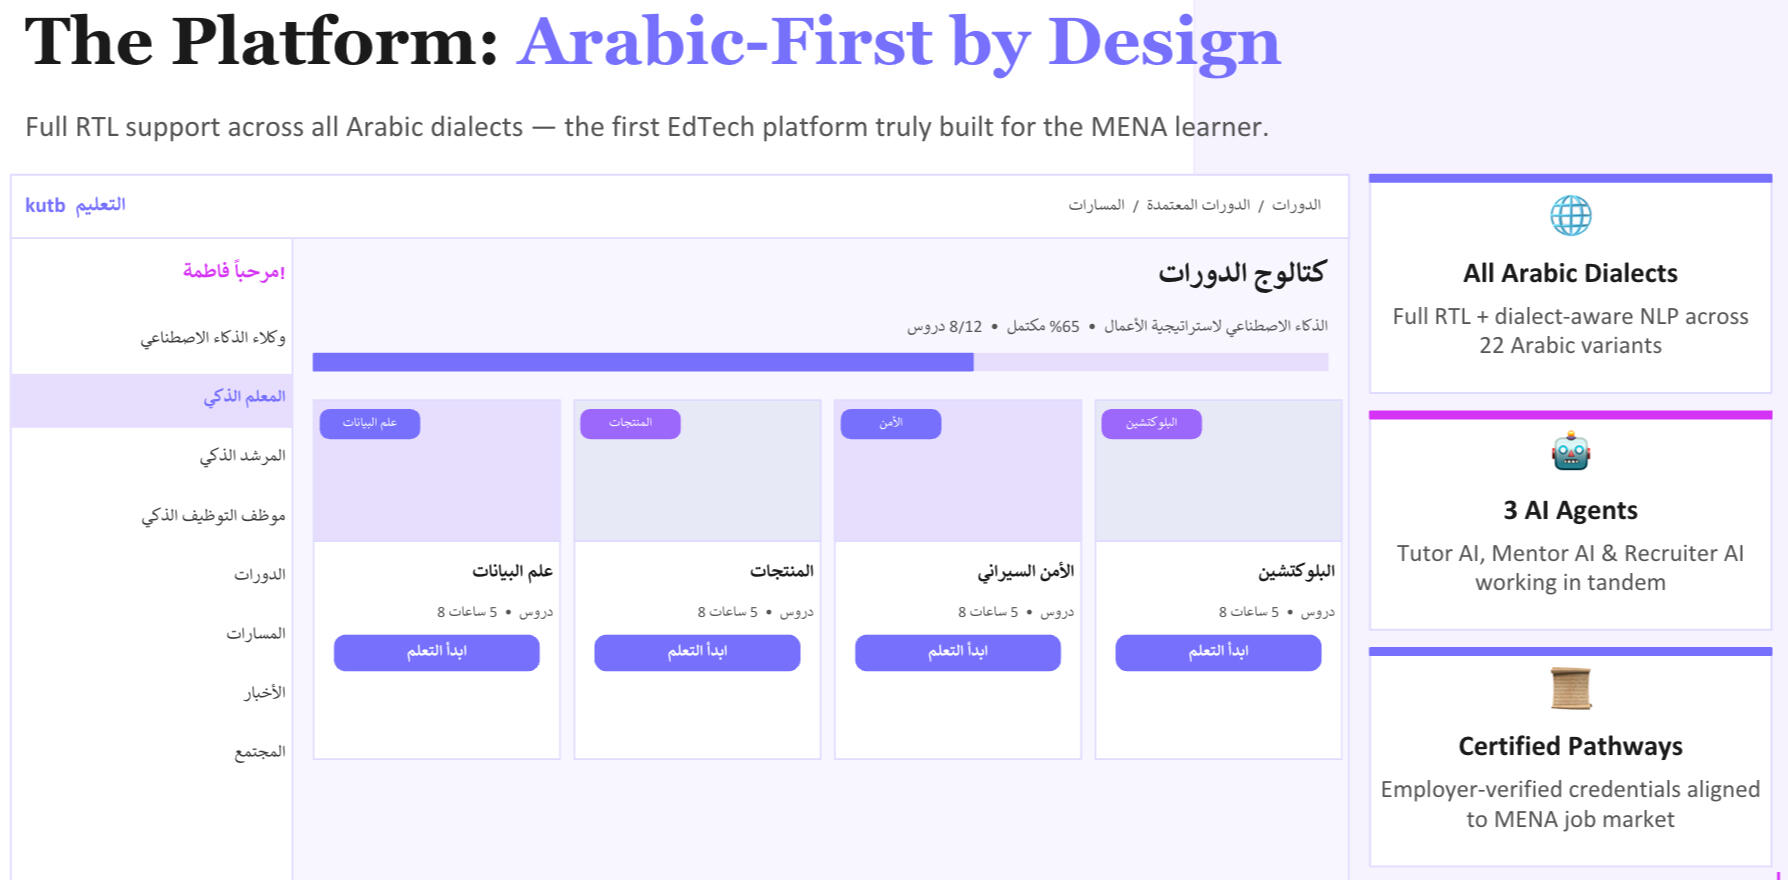Go to موظف التوظيف الذكي in sidebar
Viewport: 1788px width, 880px height.
coord(213,516)
